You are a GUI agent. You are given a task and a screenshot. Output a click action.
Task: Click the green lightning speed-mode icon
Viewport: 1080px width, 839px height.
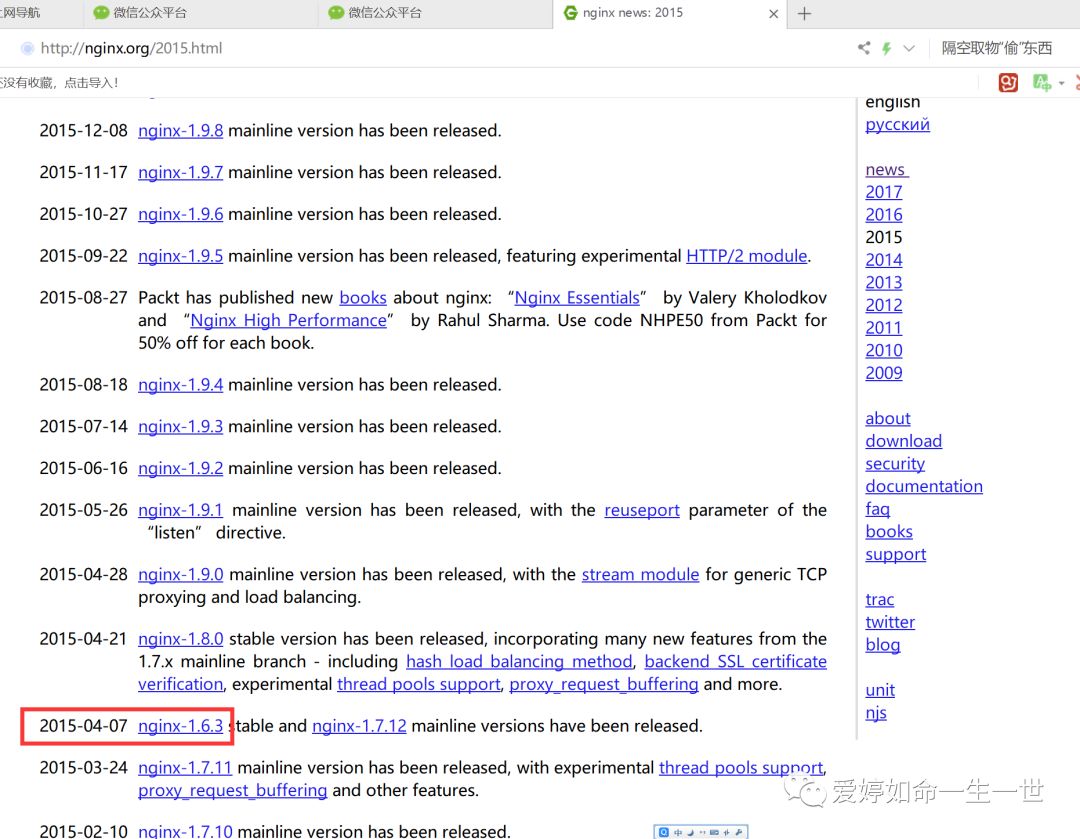pos(886,48)
